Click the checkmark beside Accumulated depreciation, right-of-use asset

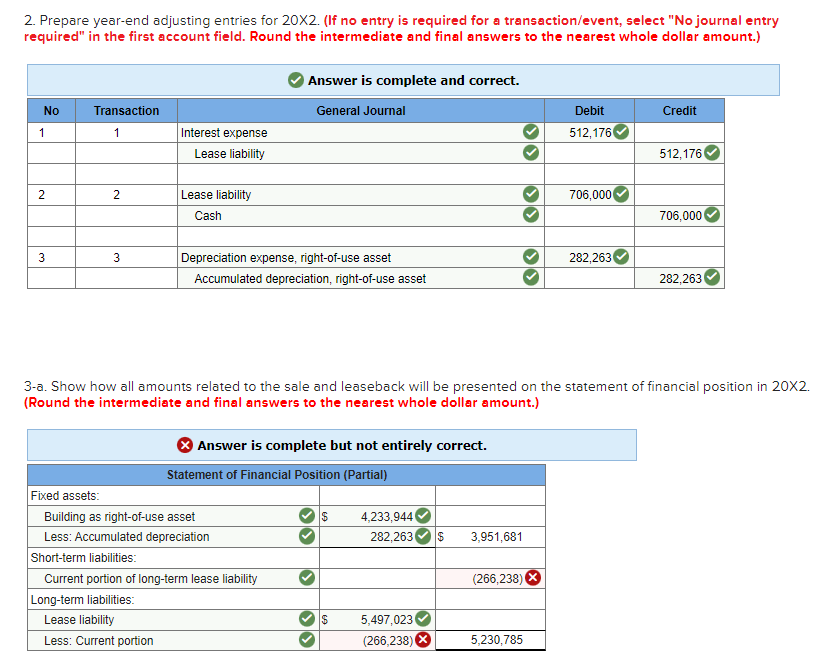(x=530, y=278)
